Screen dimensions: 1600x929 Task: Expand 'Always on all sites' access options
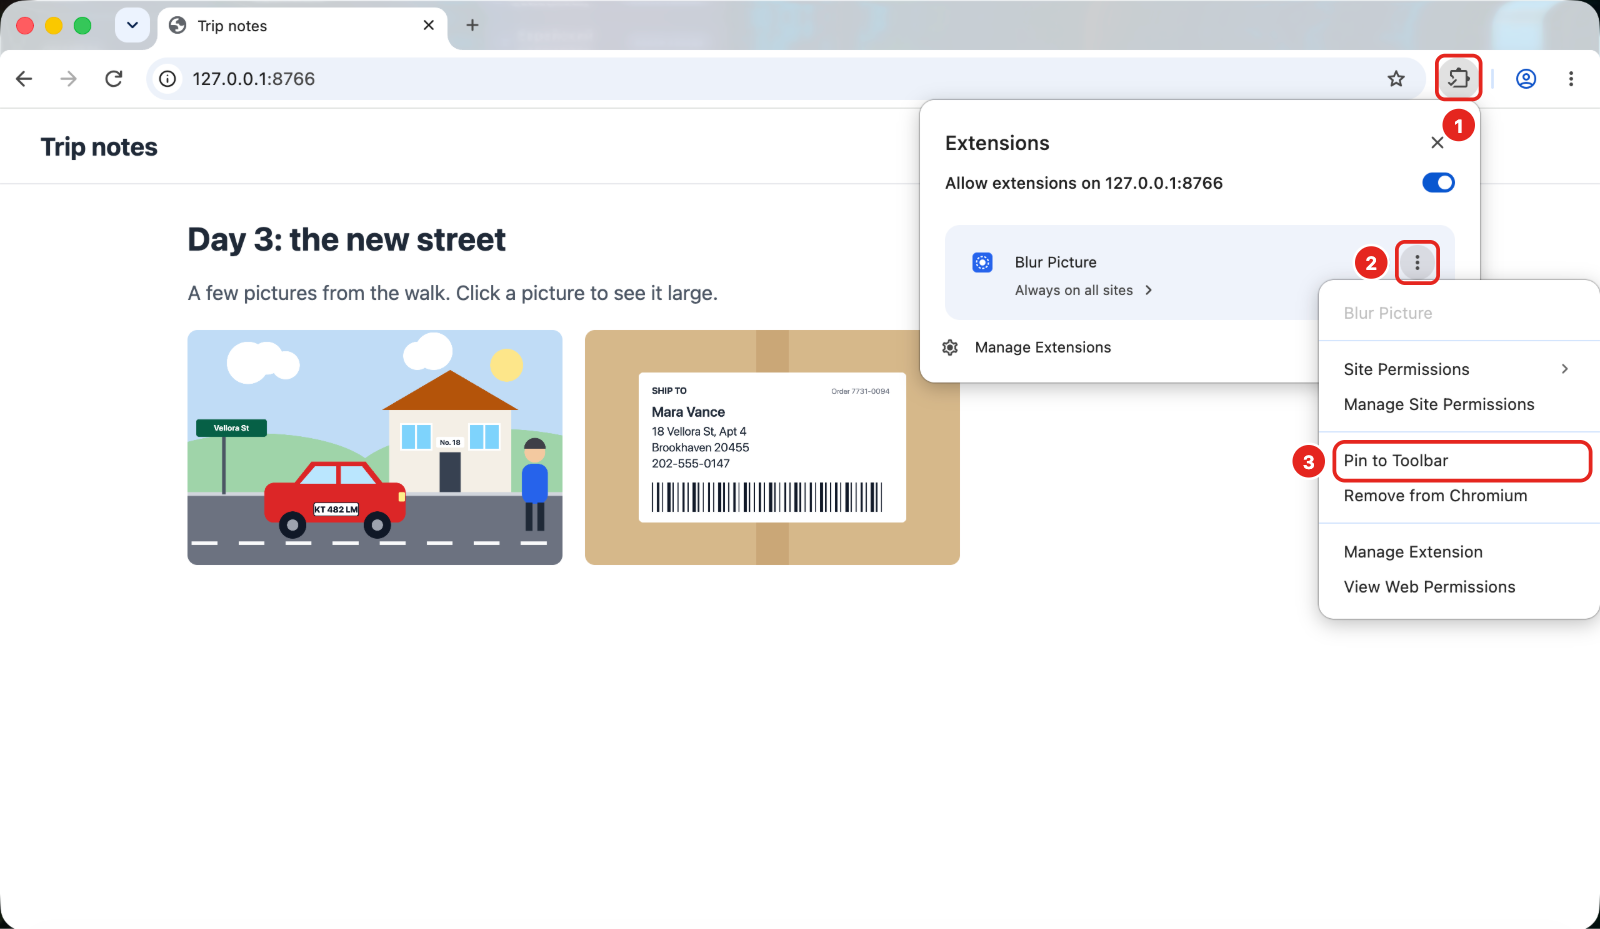pos(1084,290)
